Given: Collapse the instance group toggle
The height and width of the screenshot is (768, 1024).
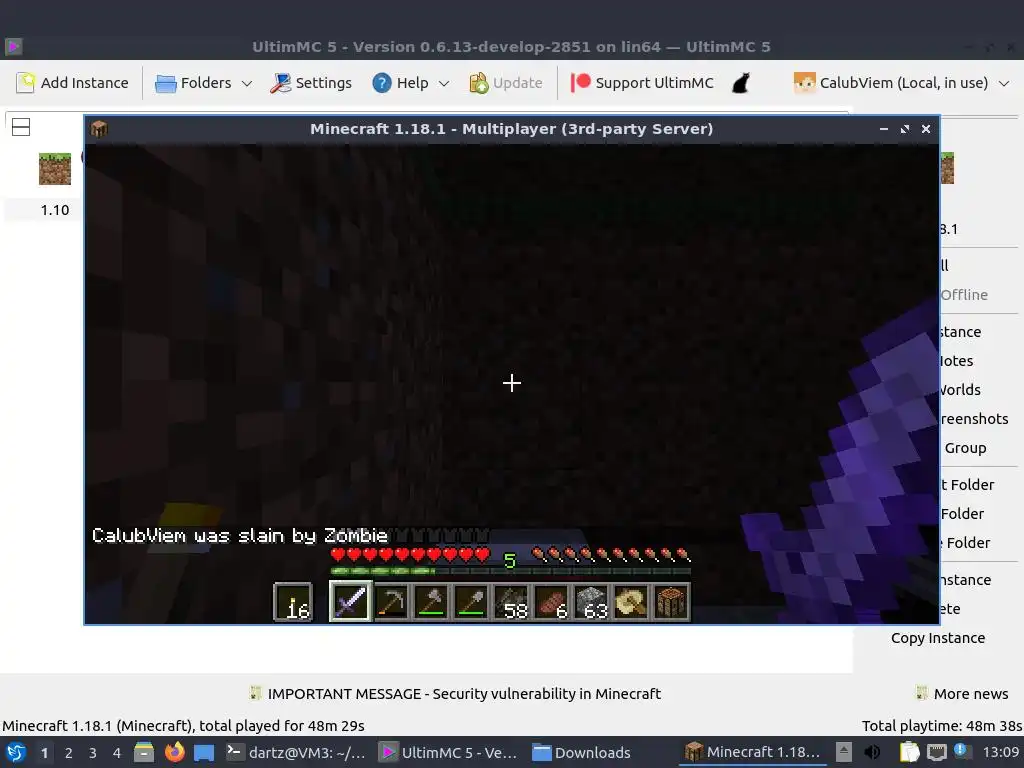Looking at the screenshot, I should tap(21, 127).
